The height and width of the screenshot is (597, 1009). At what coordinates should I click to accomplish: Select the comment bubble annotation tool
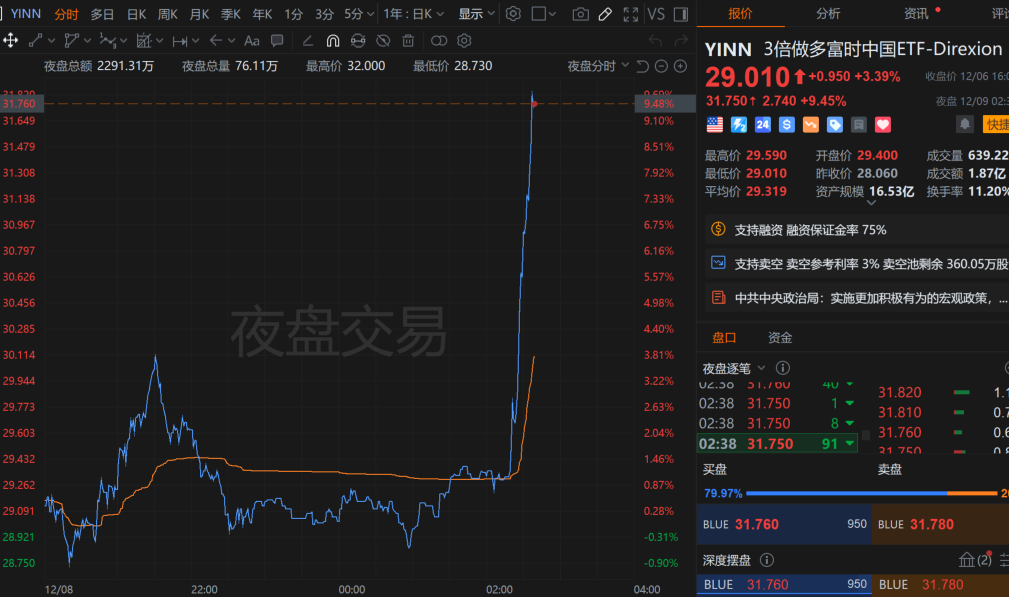pyautogui.click(x=277, y=41)
